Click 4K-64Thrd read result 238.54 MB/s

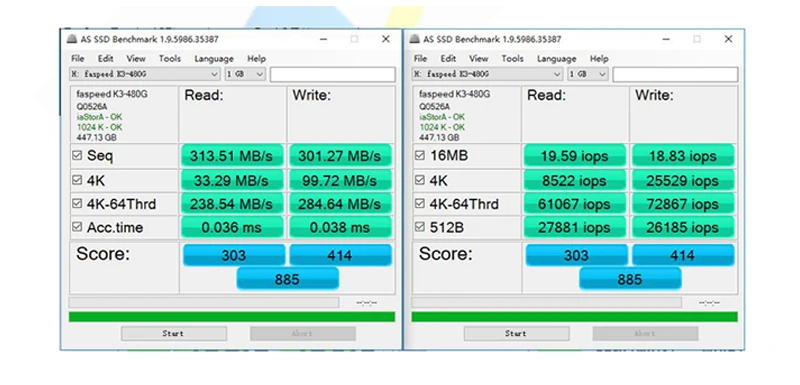(232, 204)
